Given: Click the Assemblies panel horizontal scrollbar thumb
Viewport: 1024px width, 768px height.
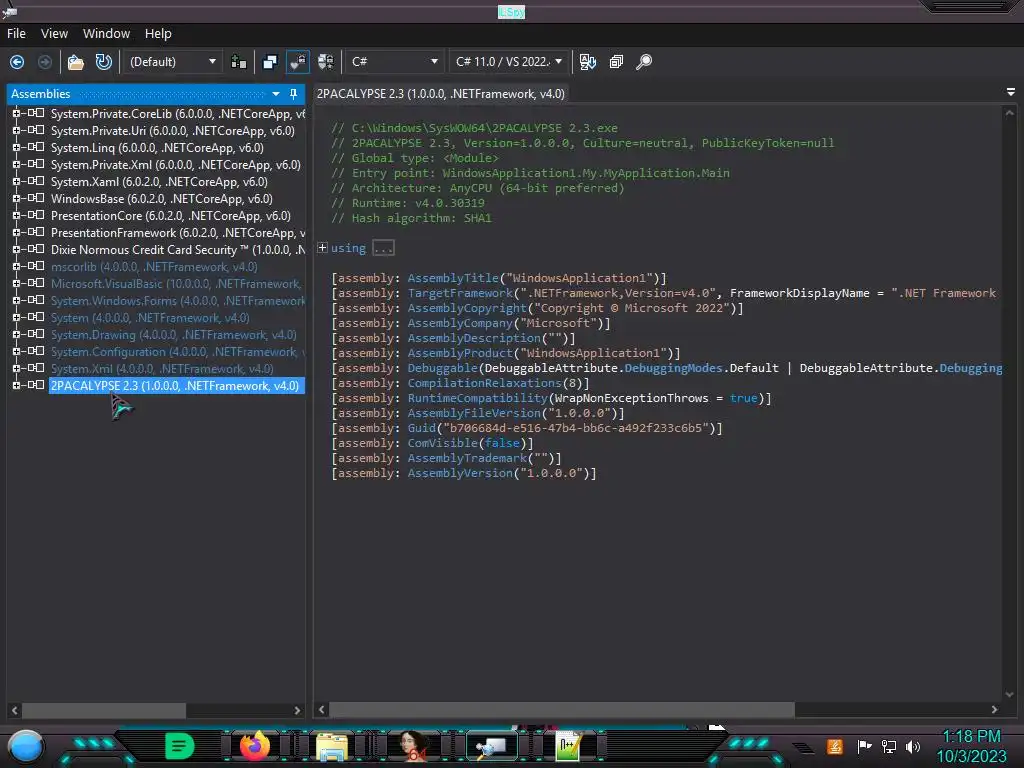Looking at the screenshot, I should (104, 710).
